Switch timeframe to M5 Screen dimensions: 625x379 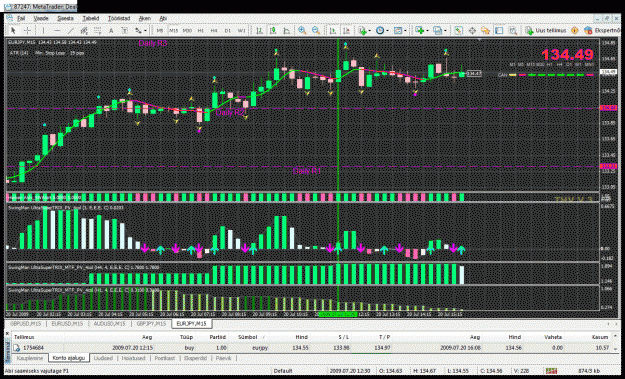pos(160,30)
